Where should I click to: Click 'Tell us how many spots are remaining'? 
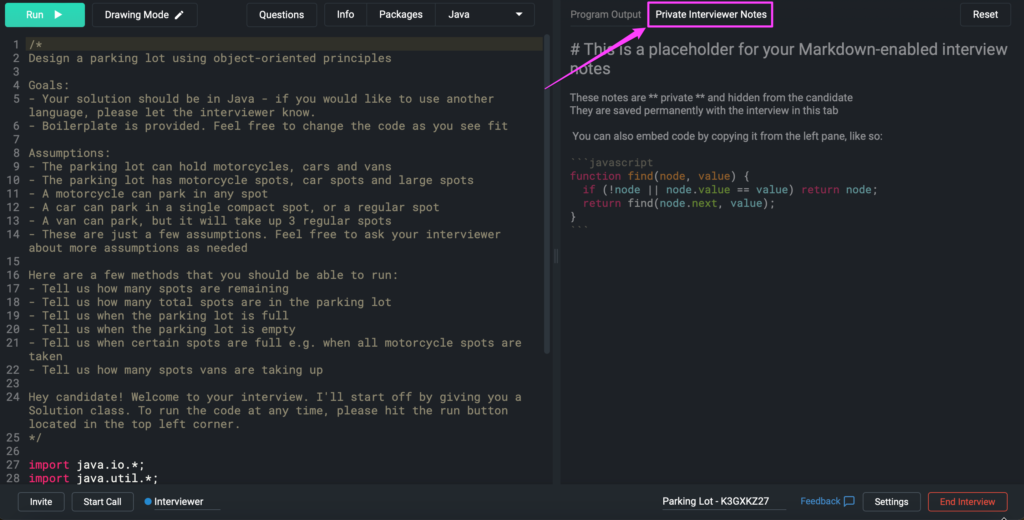tap(159, 288)
